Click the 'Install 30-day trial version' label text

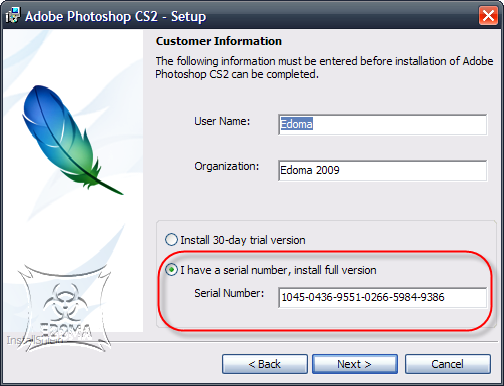click(243, 240)
